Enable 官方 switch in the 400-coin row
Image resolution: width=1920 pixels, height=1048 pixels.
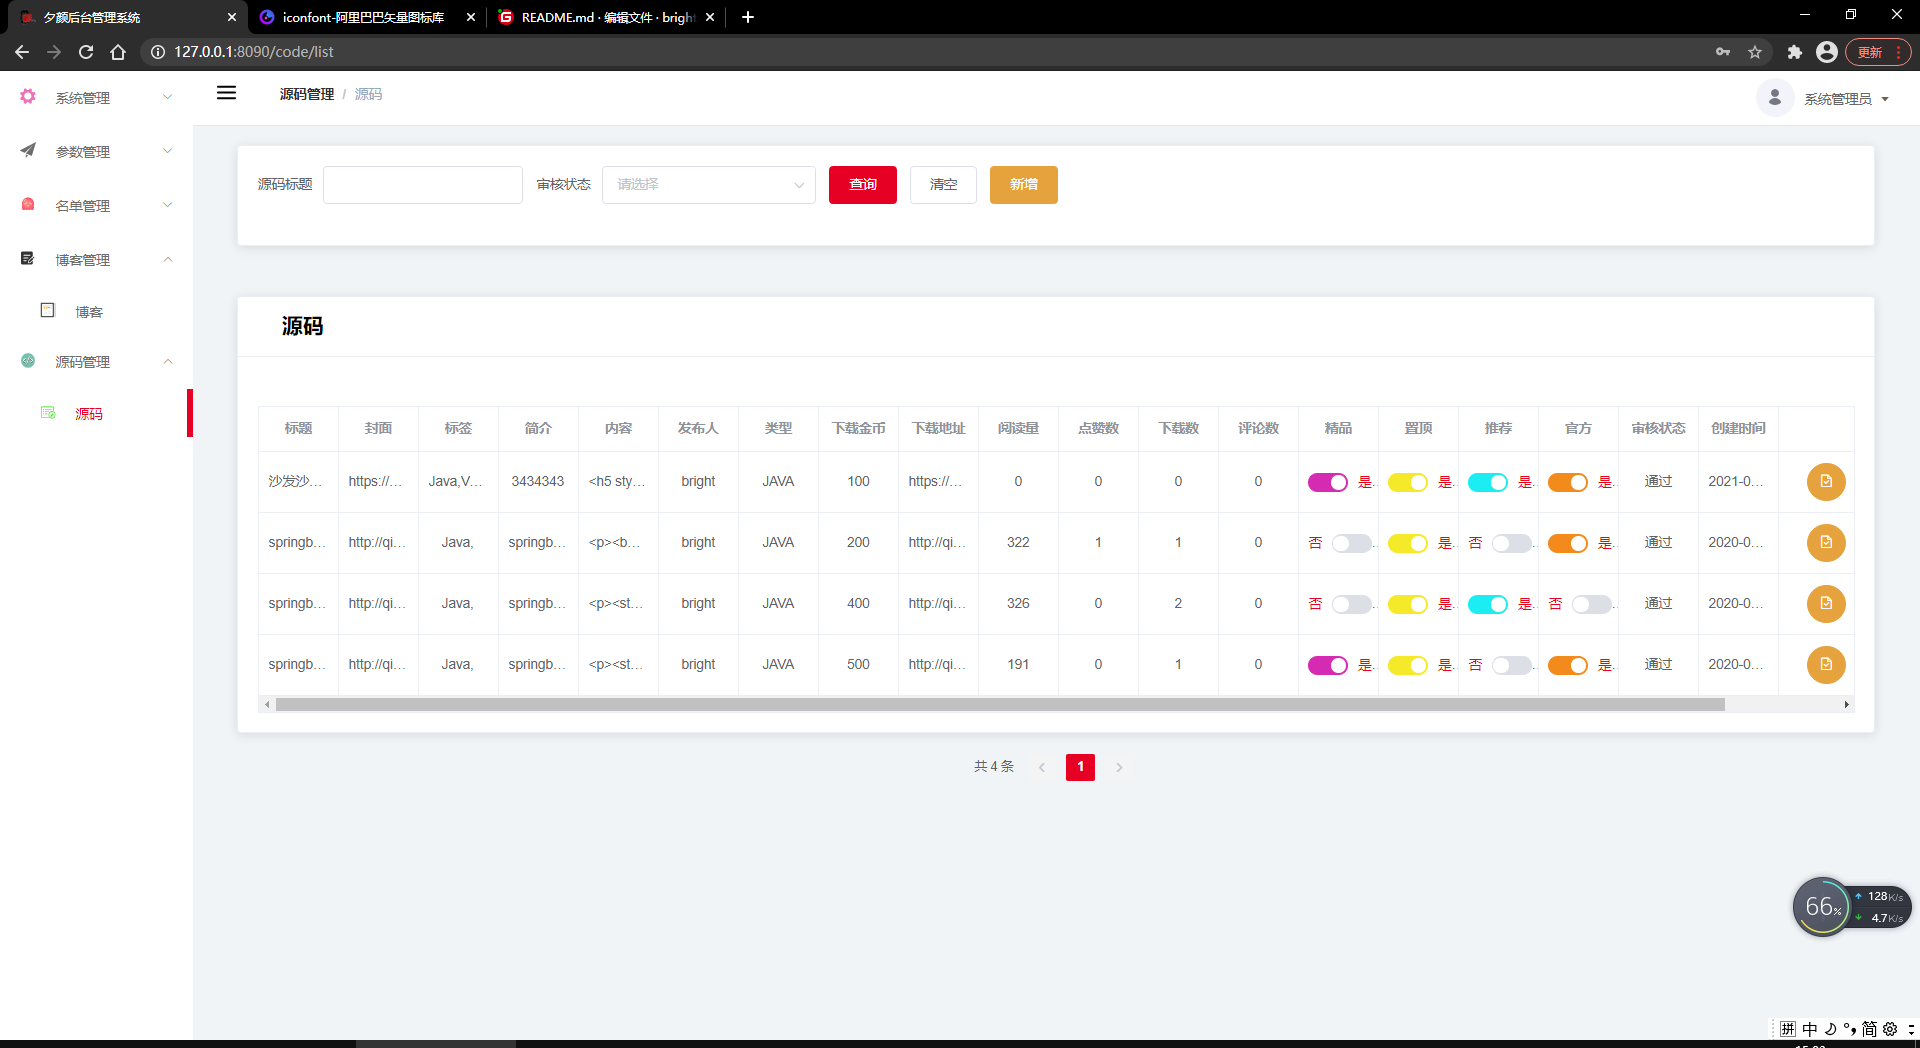(1592, 605)
